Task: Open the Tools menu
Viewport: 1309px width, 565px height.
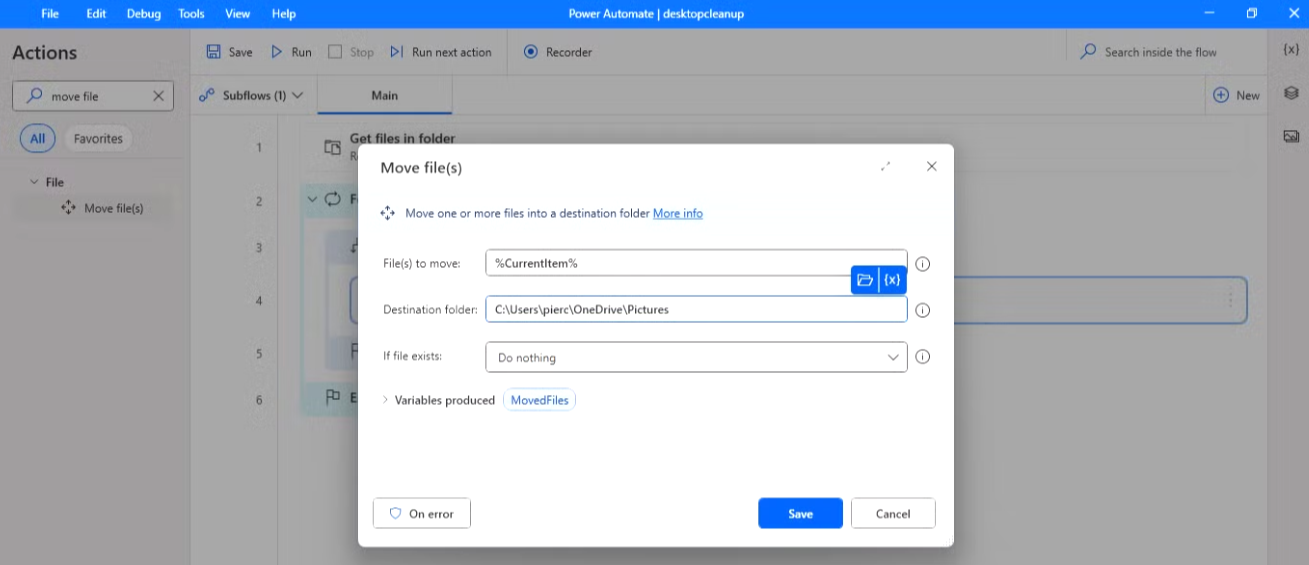Action: coord(191,14)
